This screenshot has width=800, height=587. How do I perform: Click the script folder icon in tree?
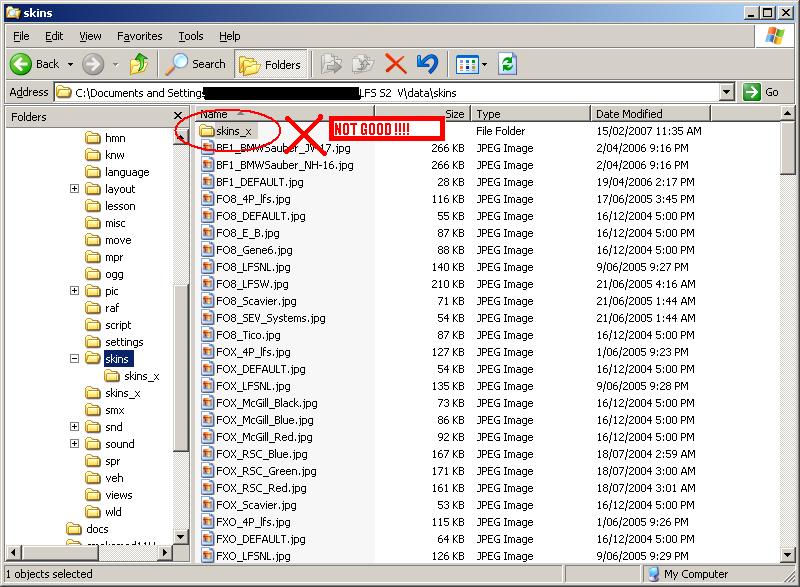pyautogui.click(x=93, y=325)
